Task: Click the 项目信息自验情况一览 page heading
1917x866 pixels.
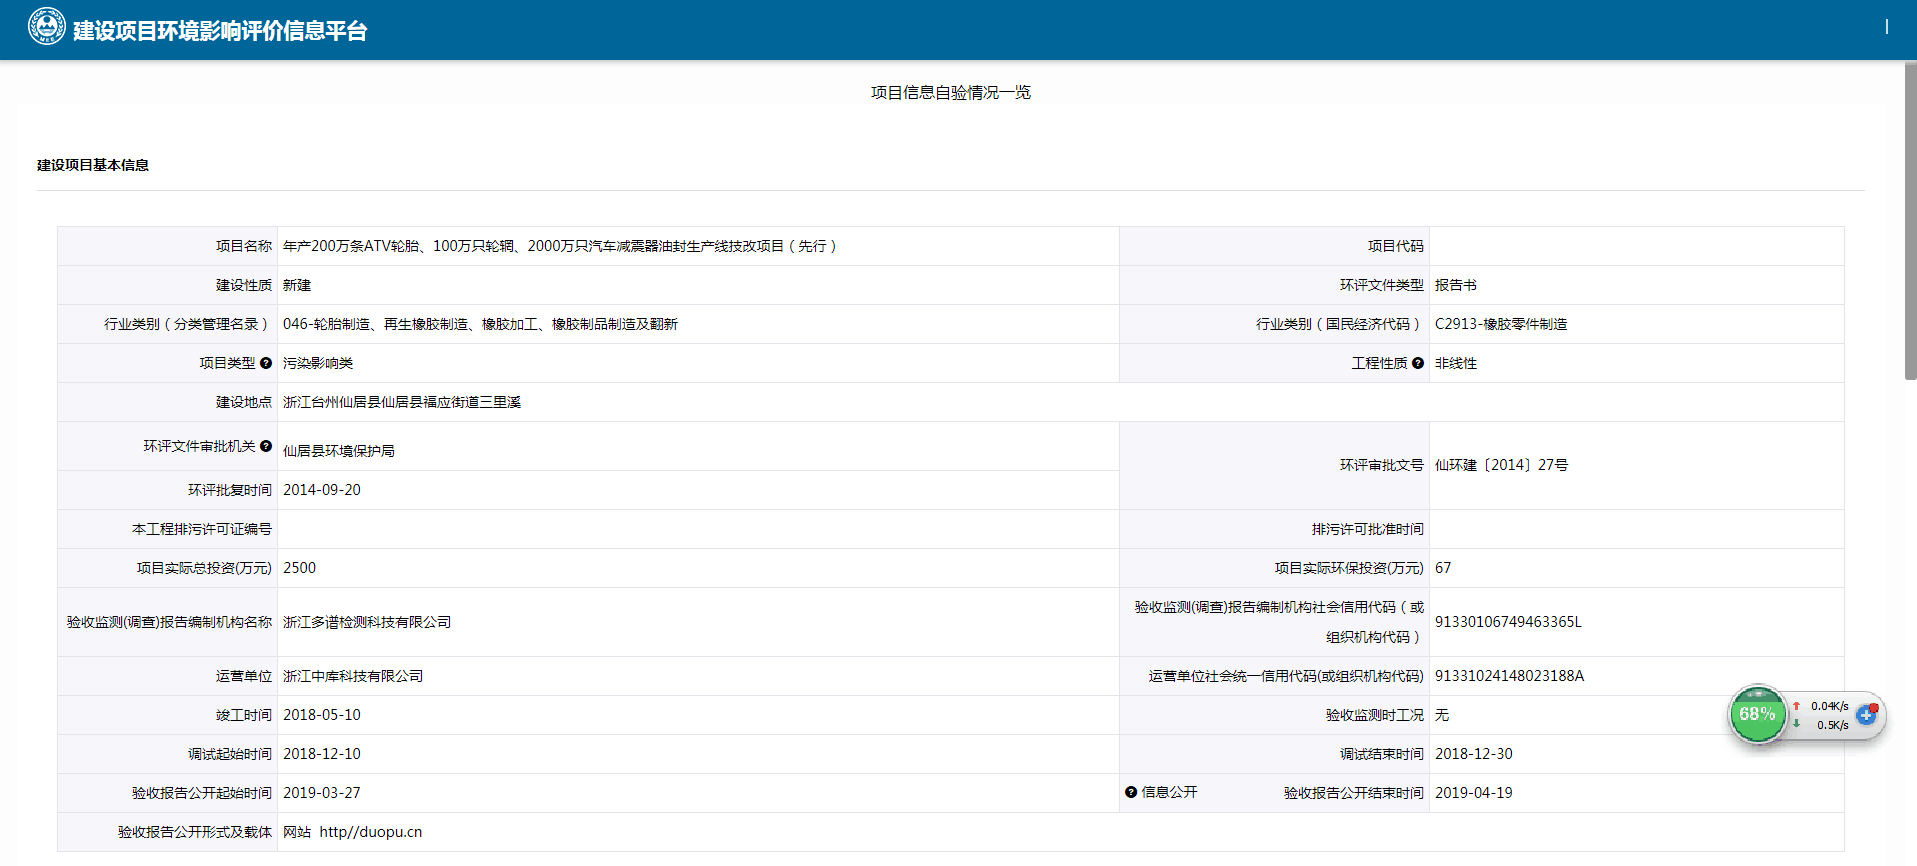Action: click(x=950, y=93)
